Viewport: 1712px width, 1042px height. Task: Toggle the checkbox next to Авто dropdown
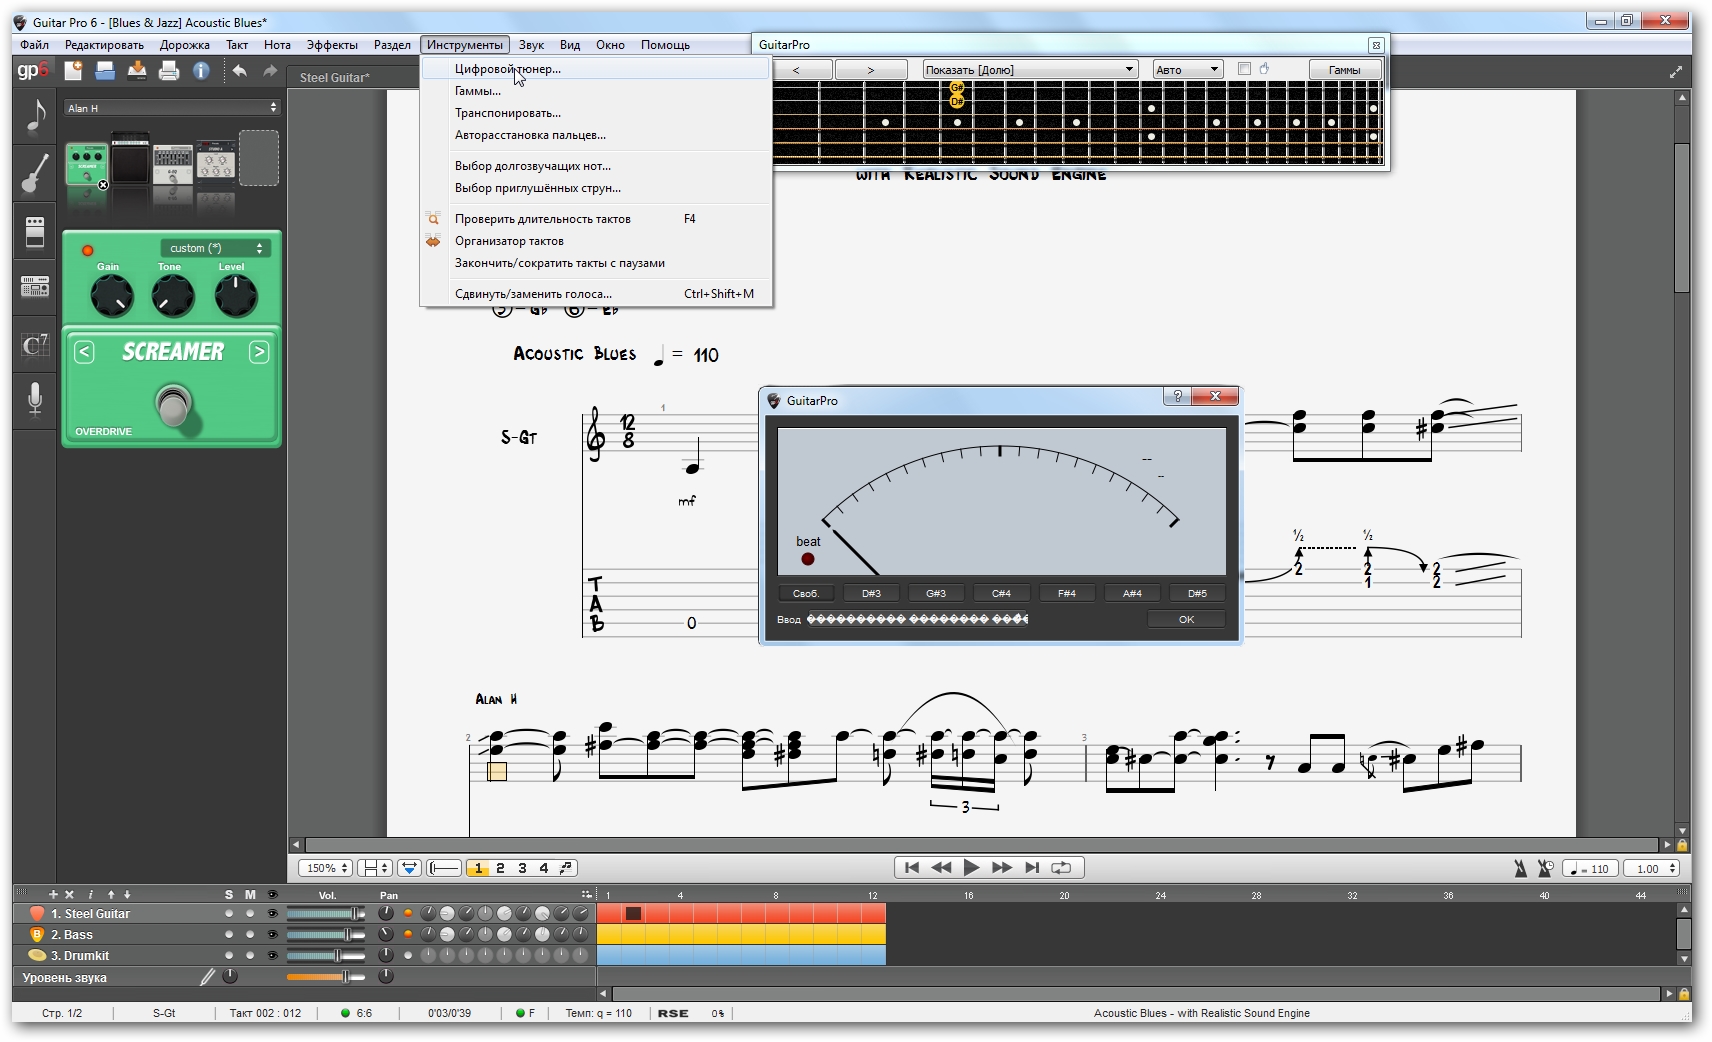pyautogui.click(x=1244, y=69)
